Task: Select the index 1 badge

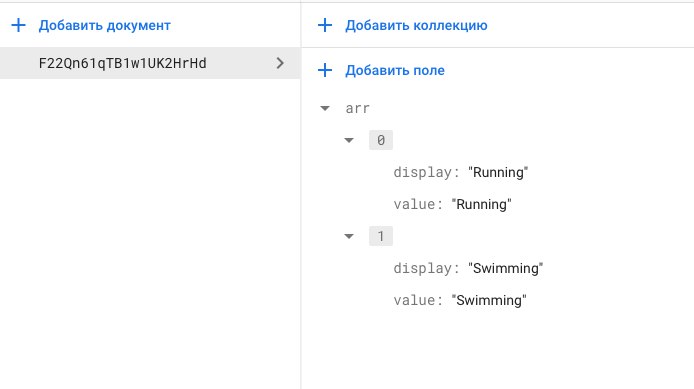Action: click(381, 236)
